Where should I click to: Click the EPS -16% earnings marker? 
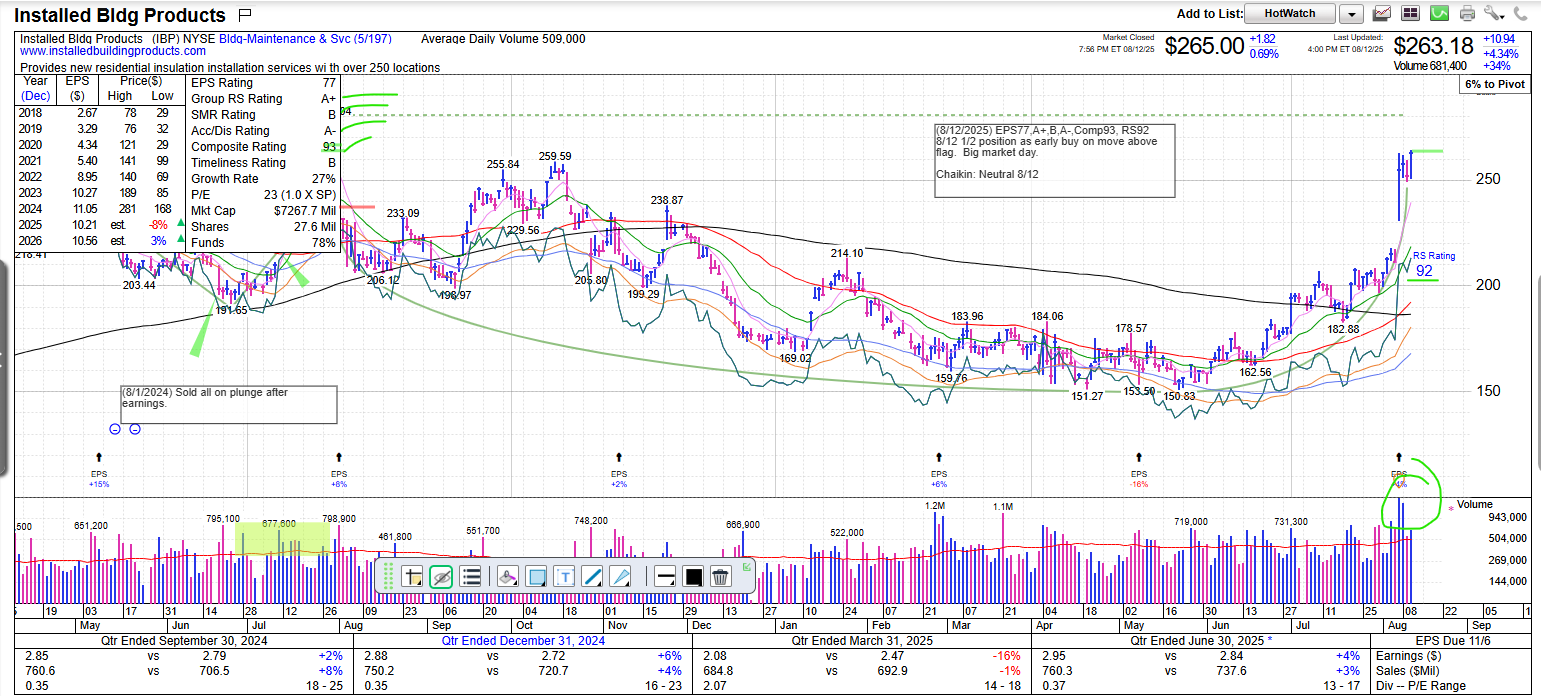point(1138,470)
